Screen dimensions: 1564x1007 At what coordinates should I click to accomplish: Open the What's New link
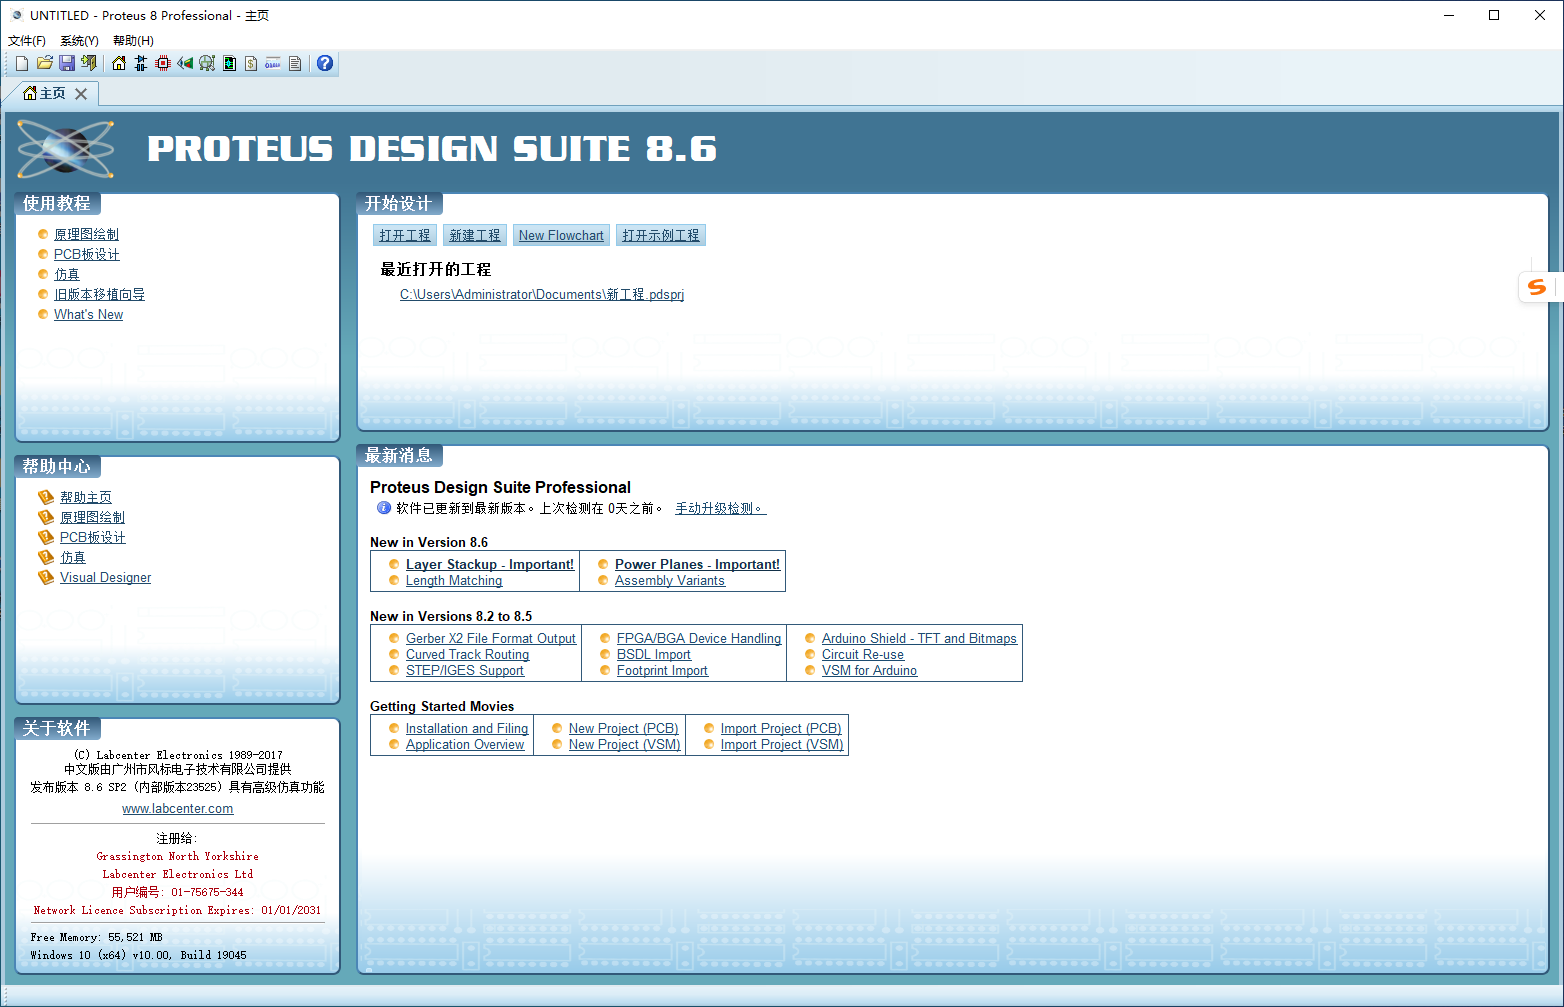88,314
